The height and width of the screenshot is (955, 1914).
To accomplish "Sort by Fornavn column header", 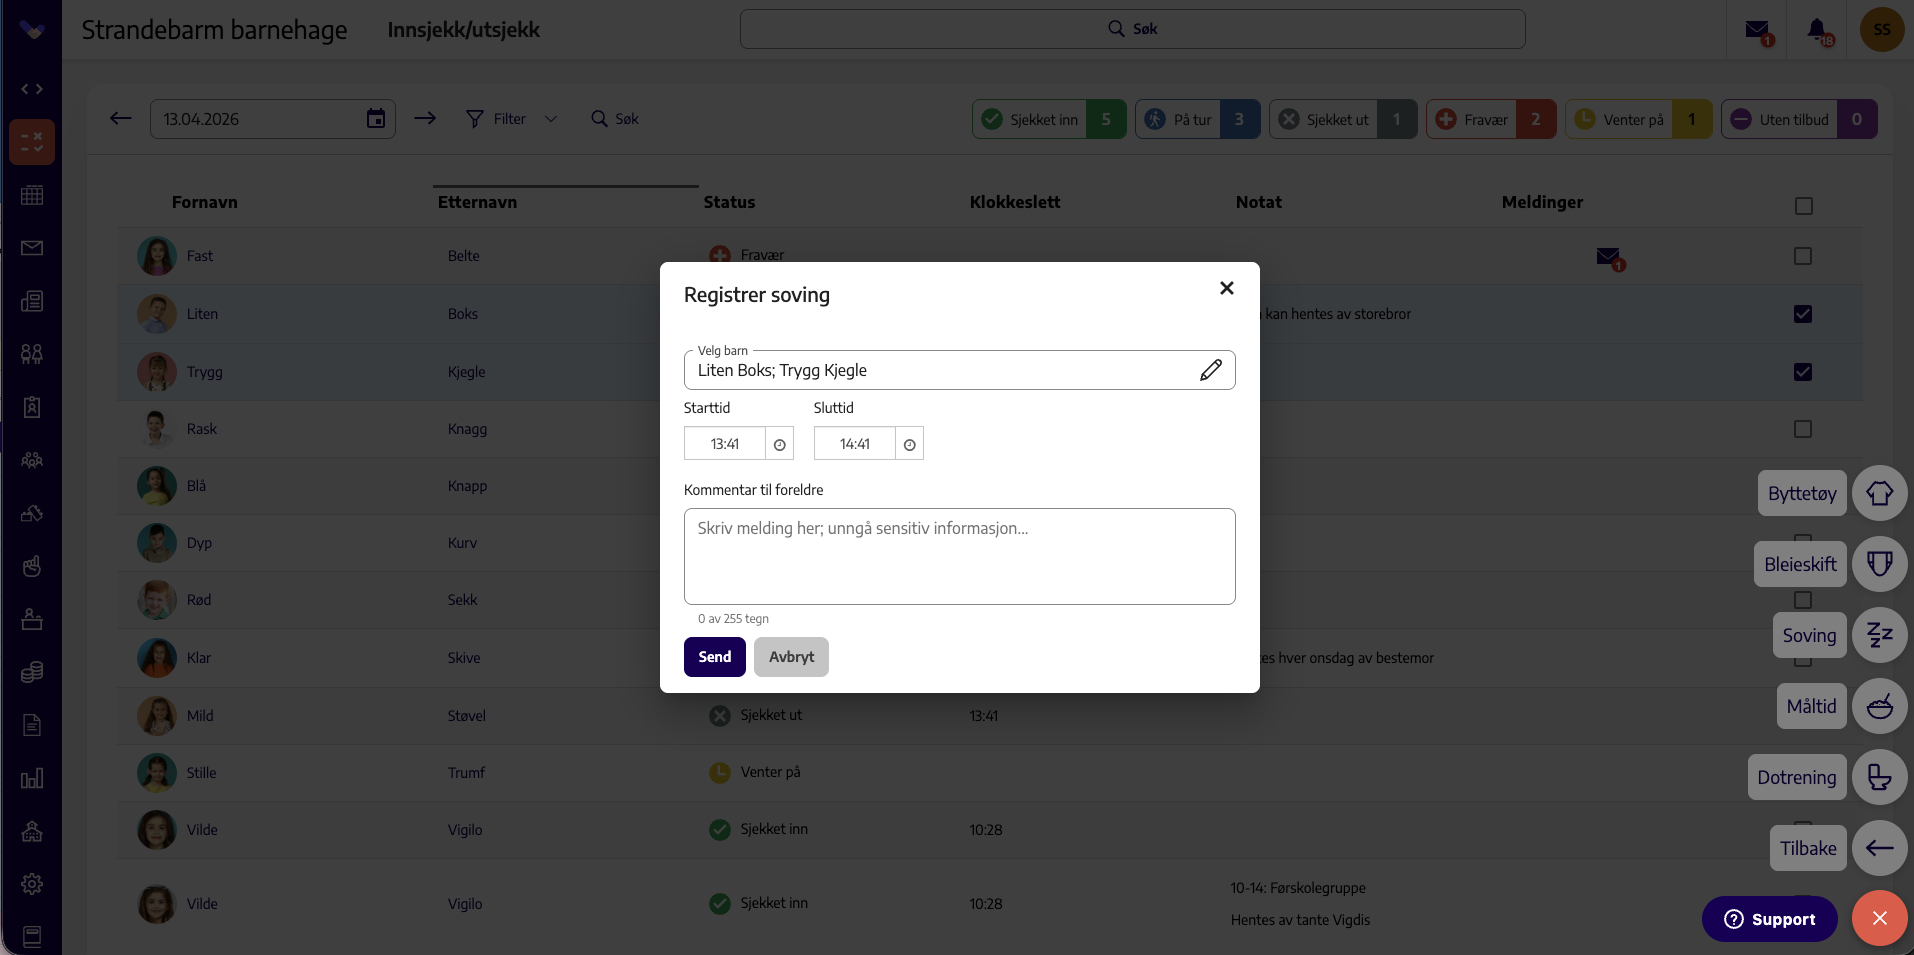I will (x=204, y=202).
